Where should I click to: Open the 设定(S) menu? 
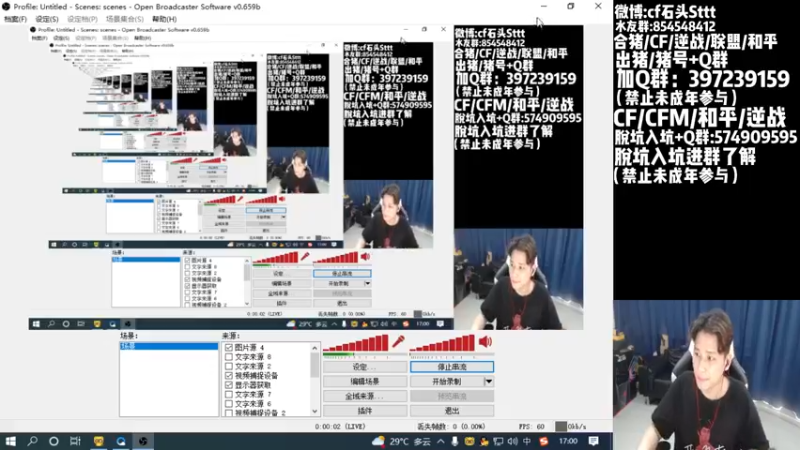[46, 19]
